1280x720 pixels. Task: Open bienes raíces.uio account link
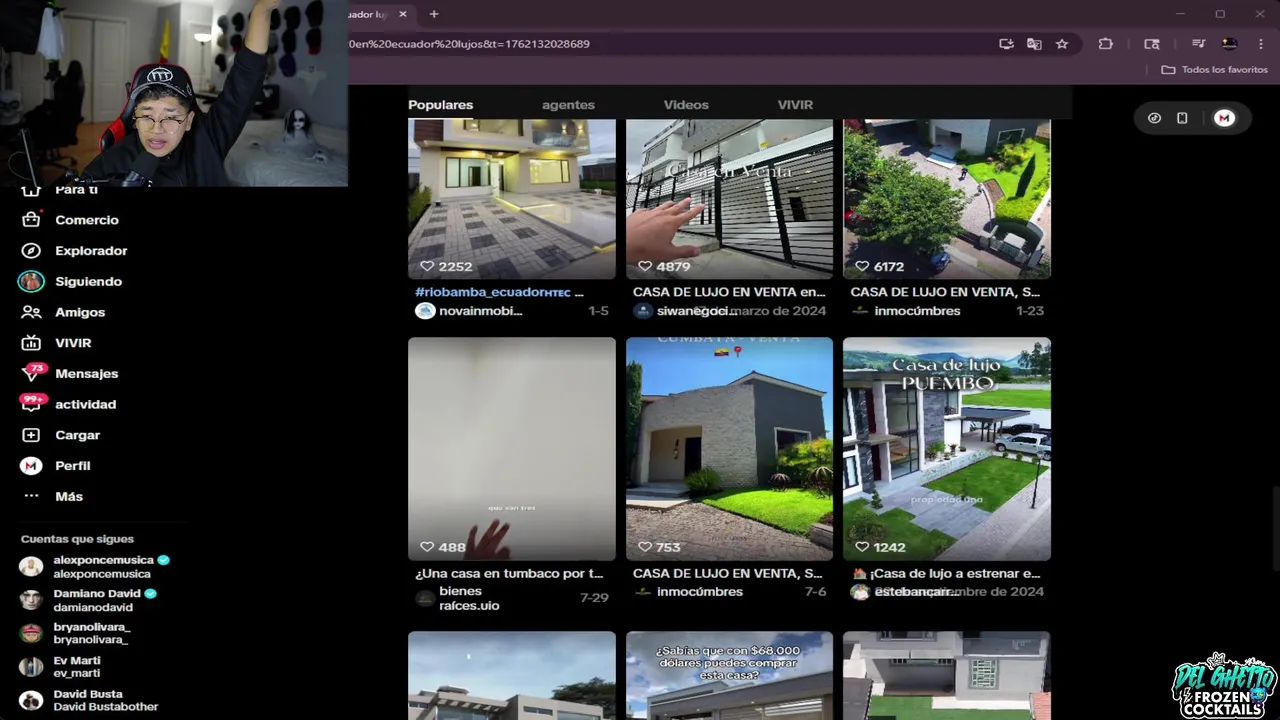point(469,598)
